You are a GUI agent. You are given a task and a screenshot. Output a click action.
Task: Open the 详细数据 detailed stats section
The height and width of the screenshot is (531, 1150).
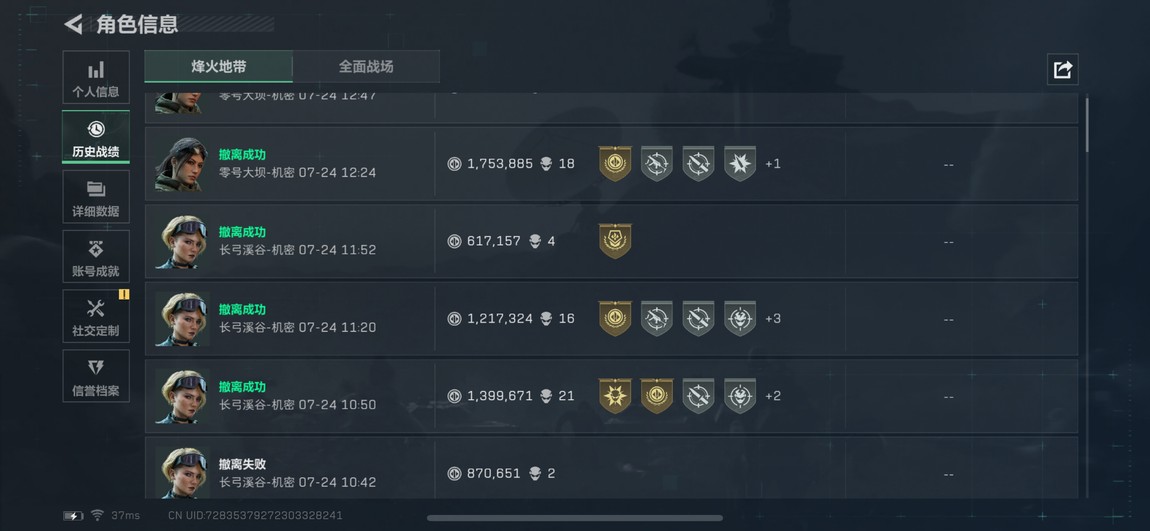click(96, 198)
